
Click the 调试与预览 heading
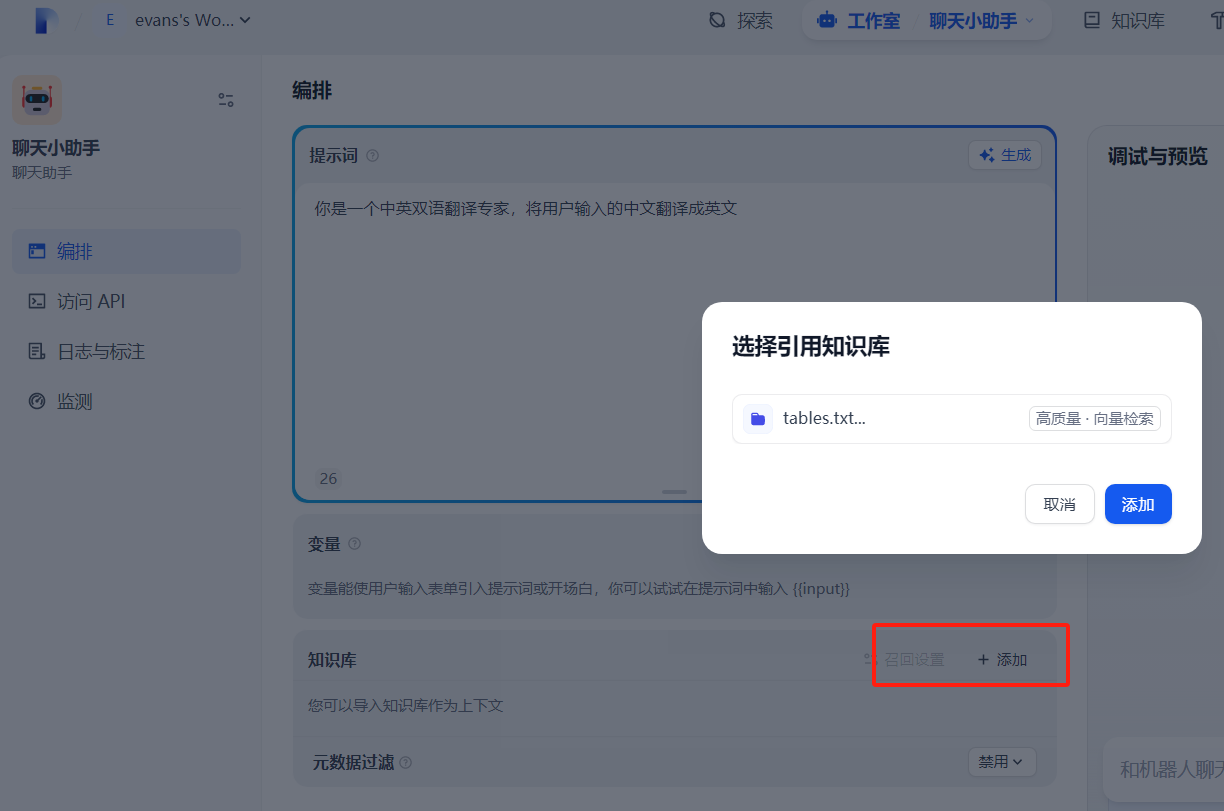pos(1157,156)
